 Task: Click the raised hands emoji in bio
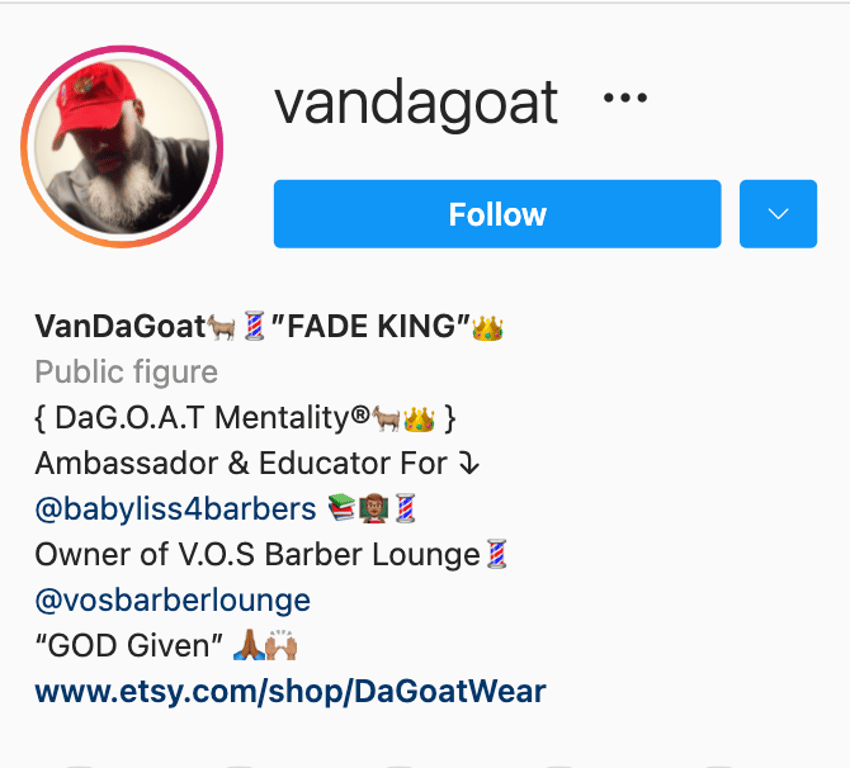281,644
